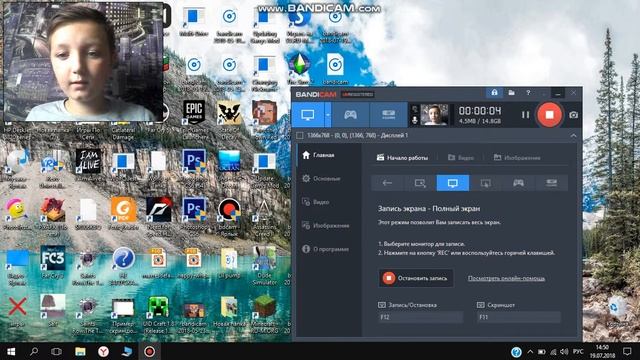The width and height of the screenshot is (640, 360).
Task: Switch to the Начало работы tab
Action: pos(402,158)
